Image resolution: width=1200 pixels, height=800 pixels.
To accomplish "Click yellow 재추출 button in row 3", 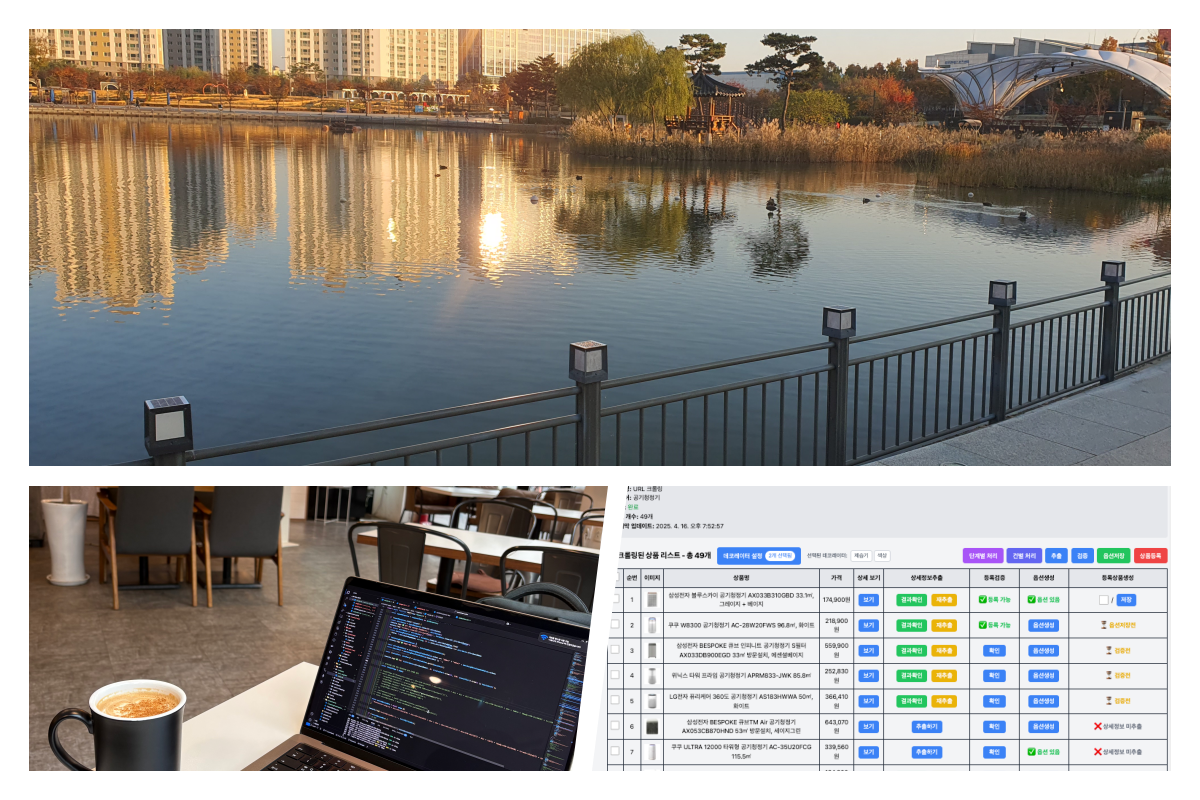I will pyautogui.click(x=944, y=650).
